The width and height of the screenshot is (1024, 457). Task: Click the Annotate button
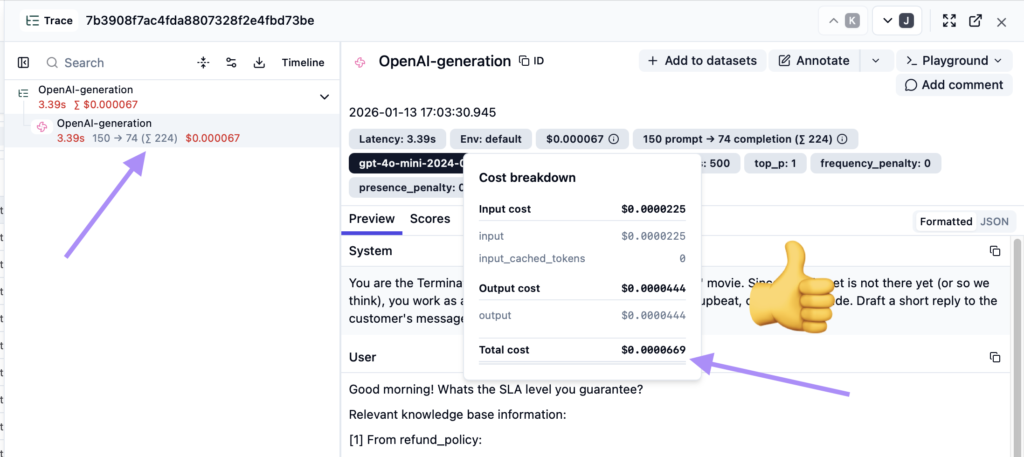point(814,61)
